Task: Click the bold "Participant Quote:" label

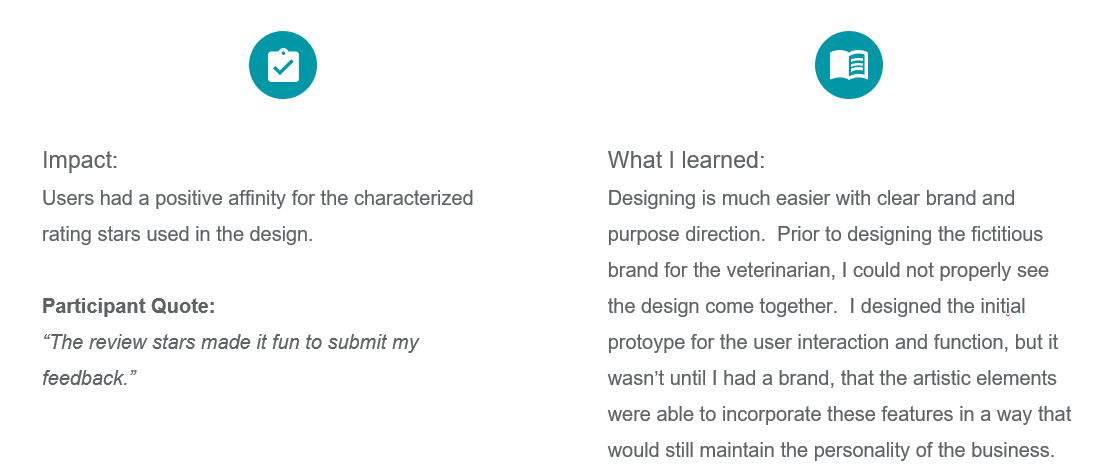Action: click(128, 306)
